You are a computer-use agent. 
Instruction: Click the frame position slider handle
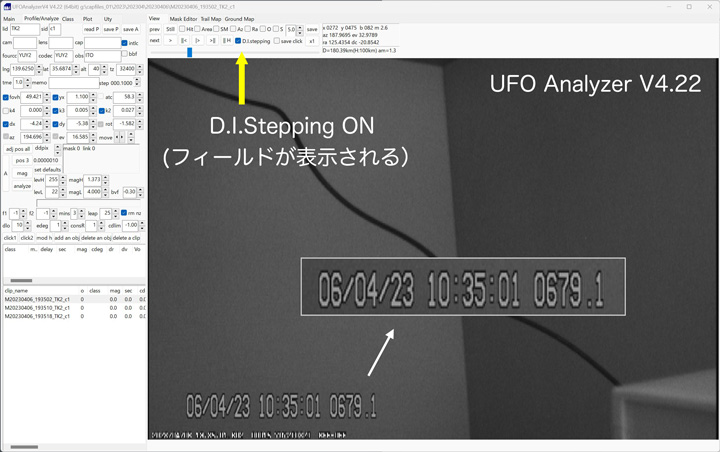[x=189, y=52]
